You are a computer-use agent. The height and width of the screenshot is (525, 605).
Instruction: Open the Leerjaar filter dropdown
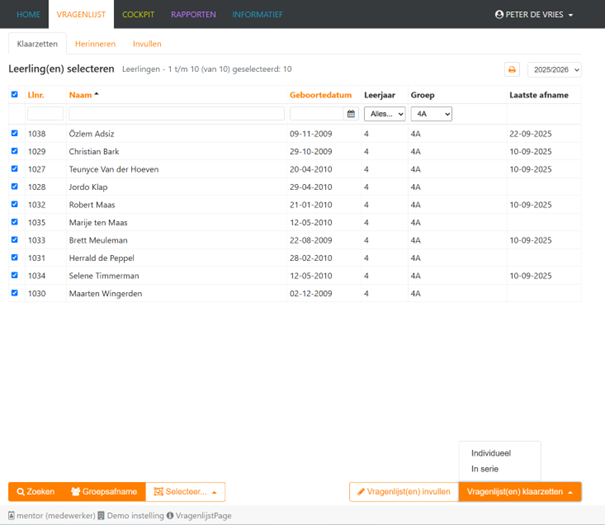click(385, 114)
